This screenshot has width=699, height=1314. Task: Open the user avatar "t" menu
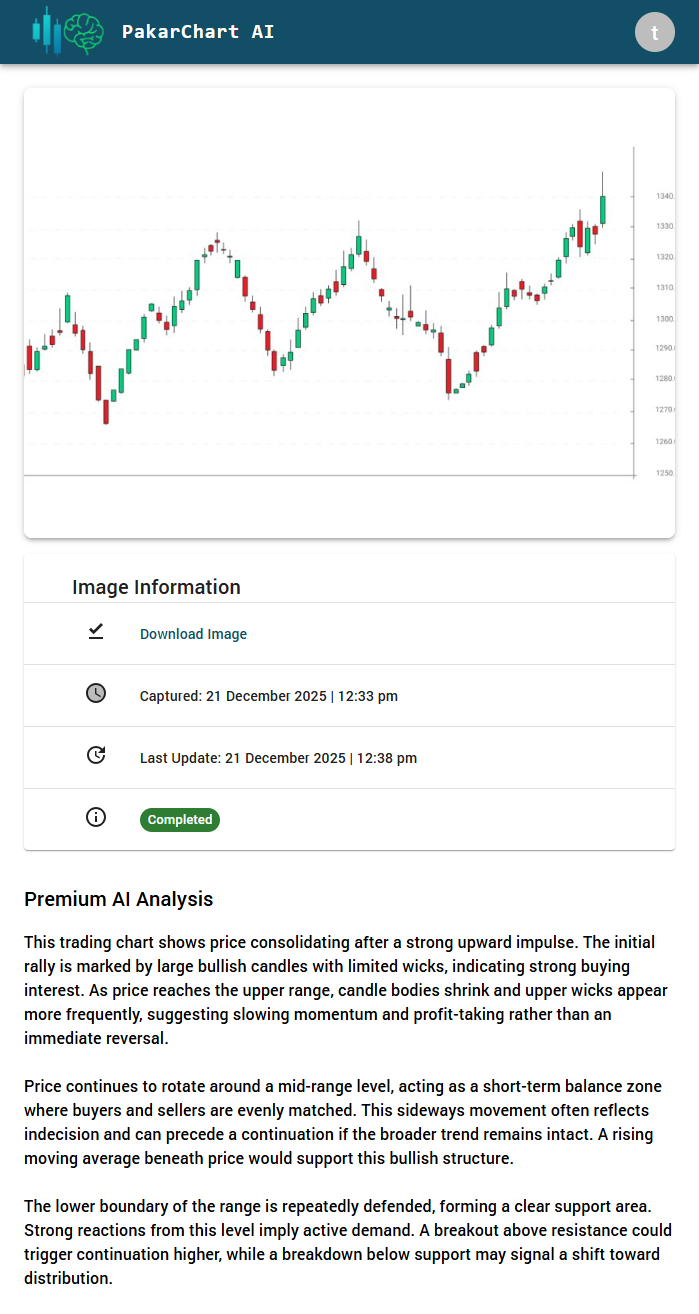click(655, 32)
